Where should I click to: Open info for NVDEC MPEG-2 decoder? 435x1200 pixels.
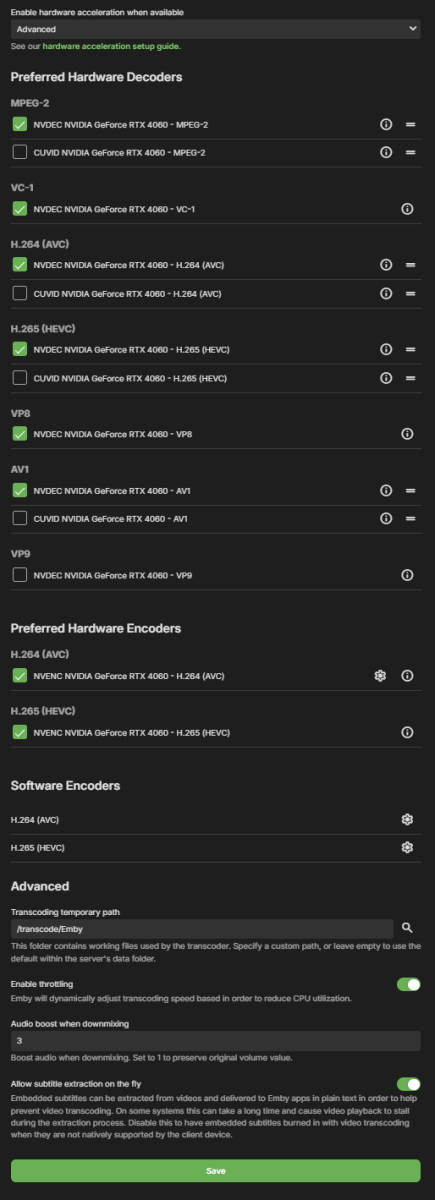coord(386,125)
